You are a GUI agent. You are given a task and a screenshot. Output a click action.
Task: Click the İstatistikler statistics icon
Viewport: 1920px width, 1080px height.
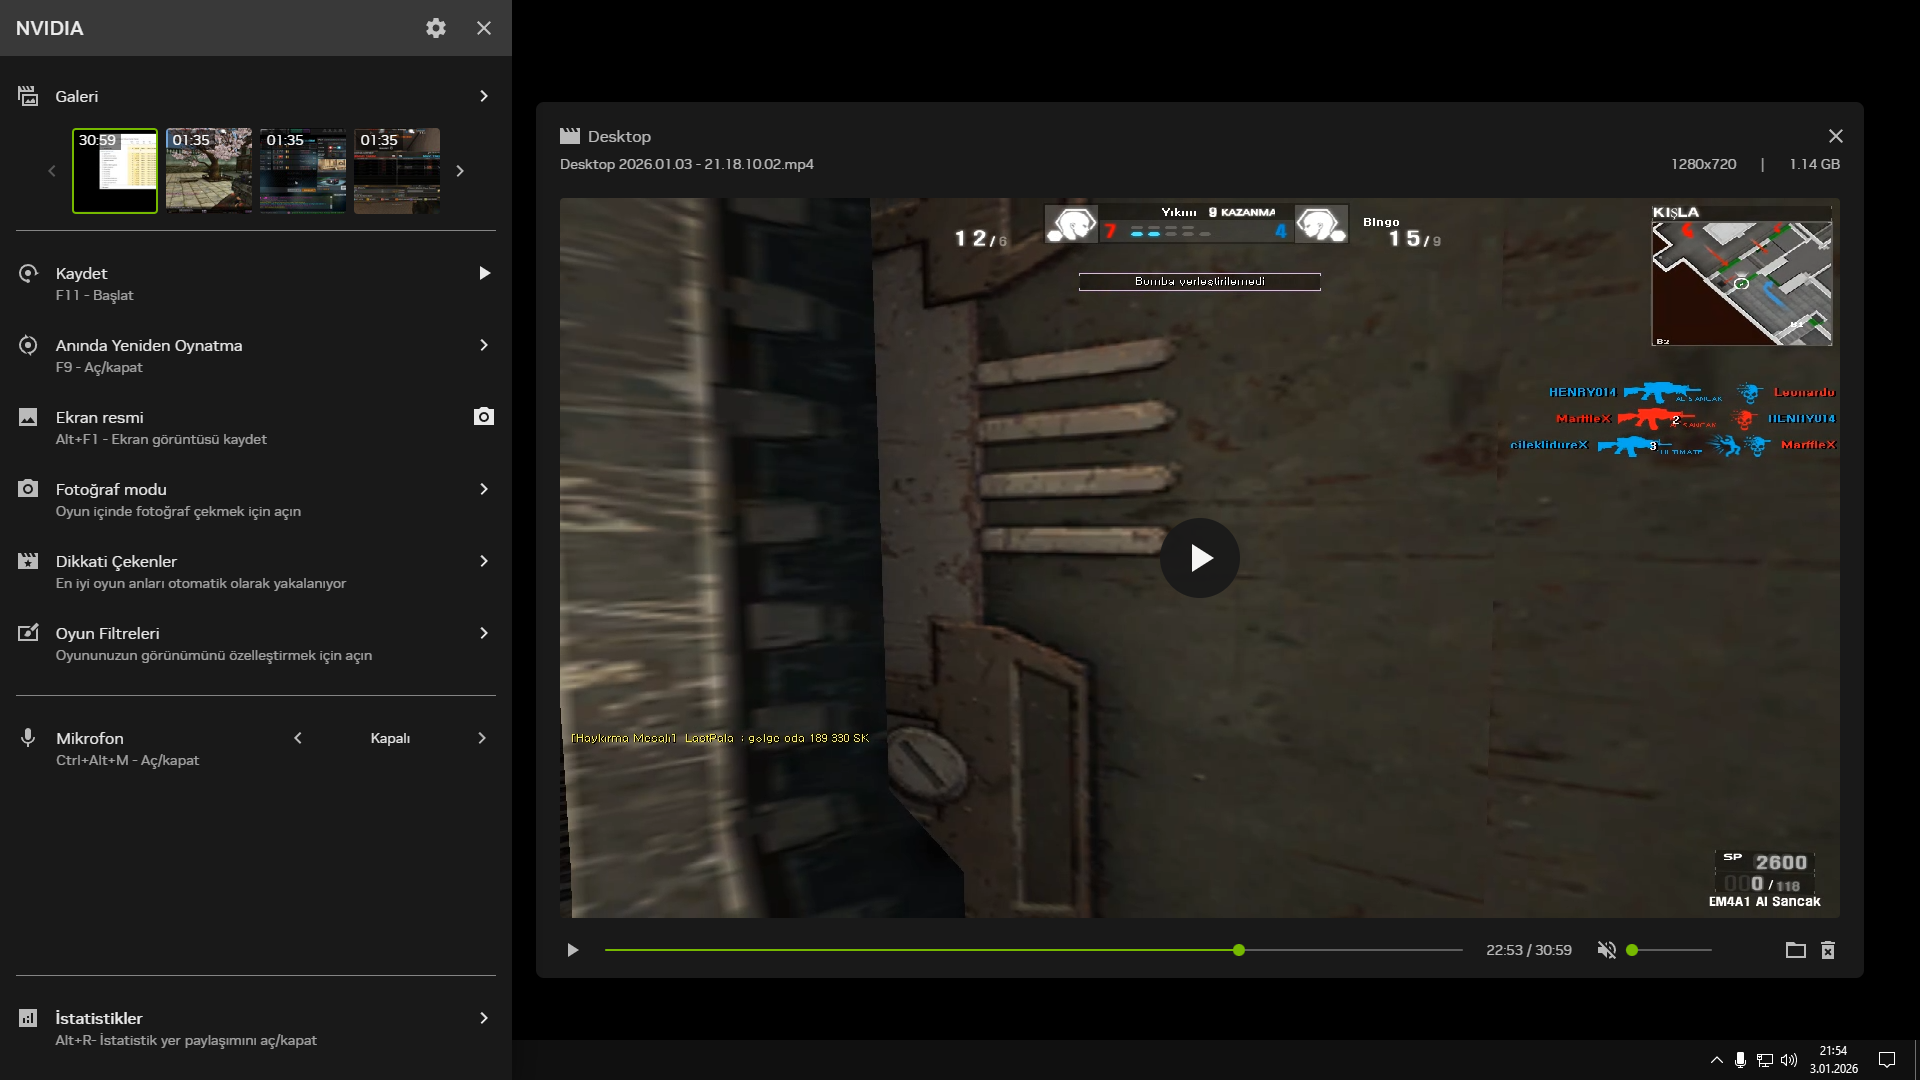click(28, 1018)
